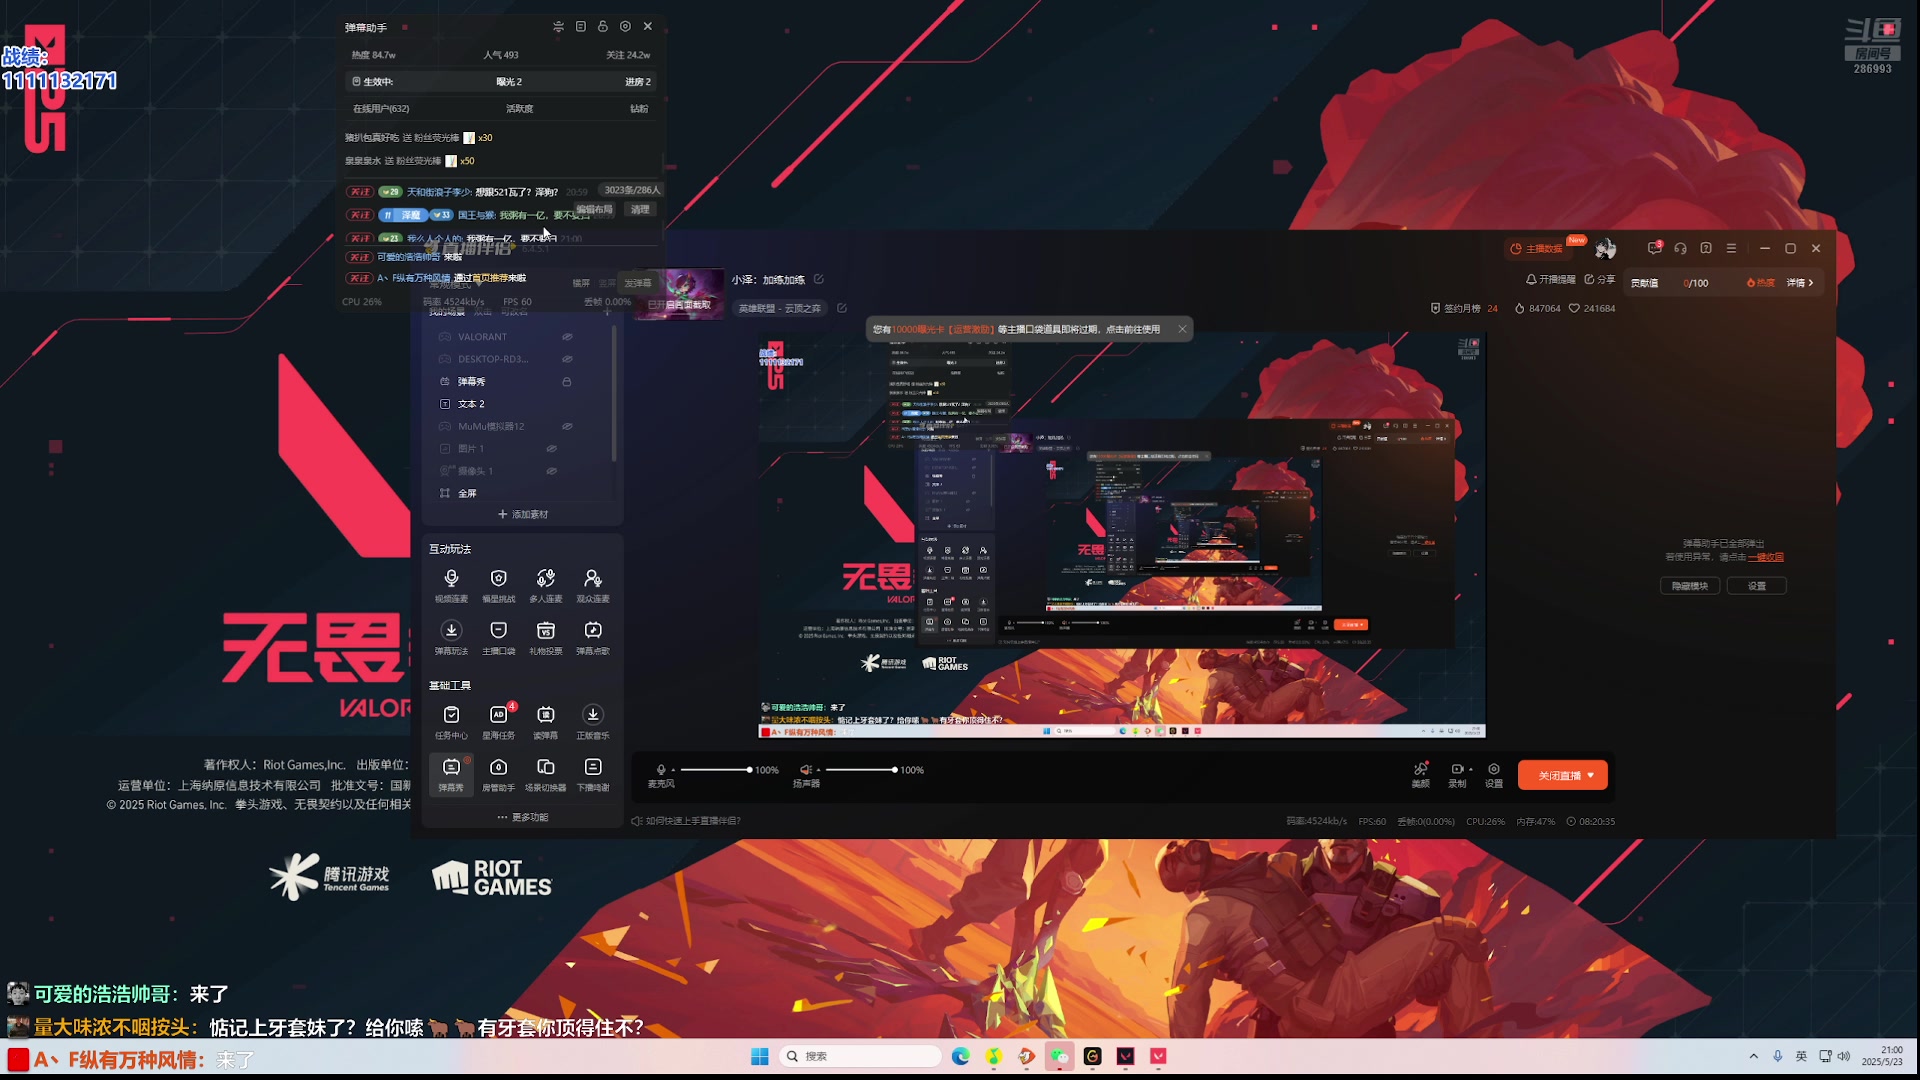This screenshot has height=1080, width=1920.
Task: Open 弹幕点歌 song request tool
Action: 593,637
